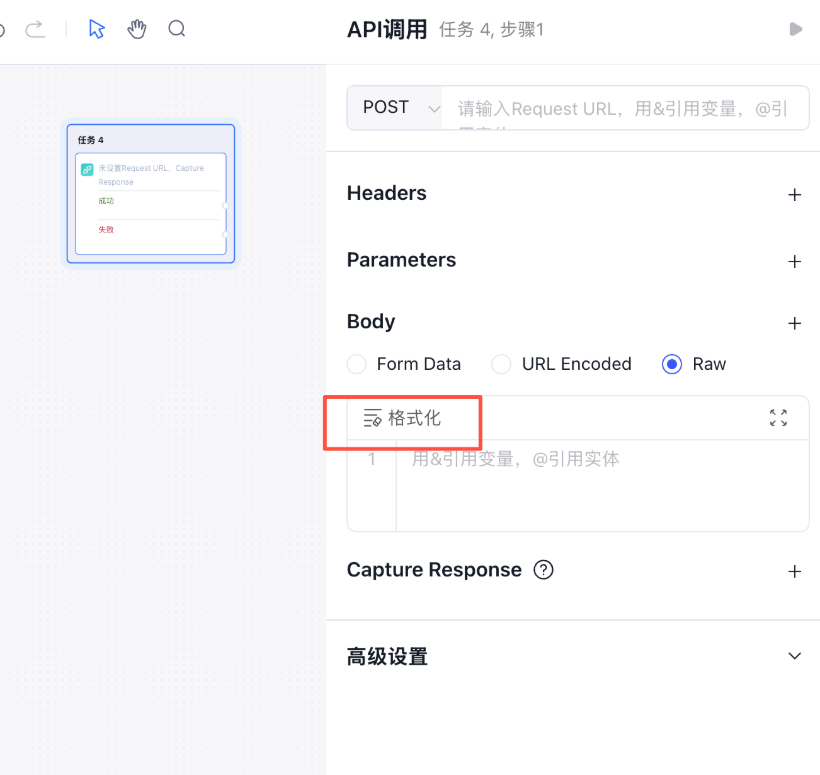Click the redo arrow icon
The width and height of the screenshot is (820, 775).
(35, 29)
